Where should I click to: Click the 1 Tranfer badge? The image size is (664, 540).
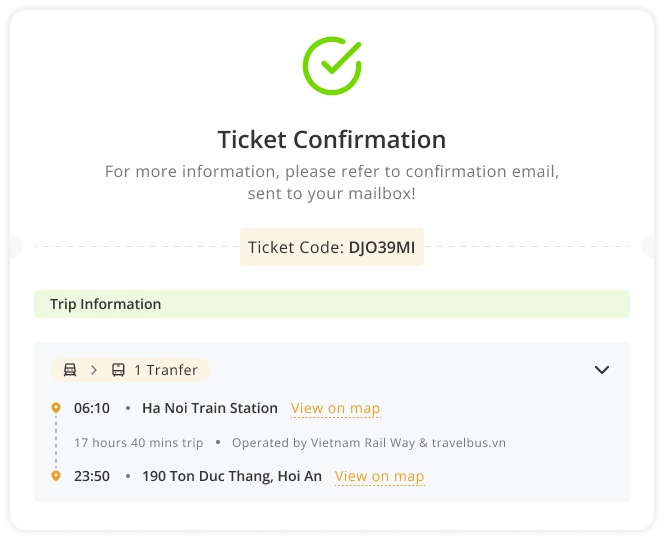130,370
